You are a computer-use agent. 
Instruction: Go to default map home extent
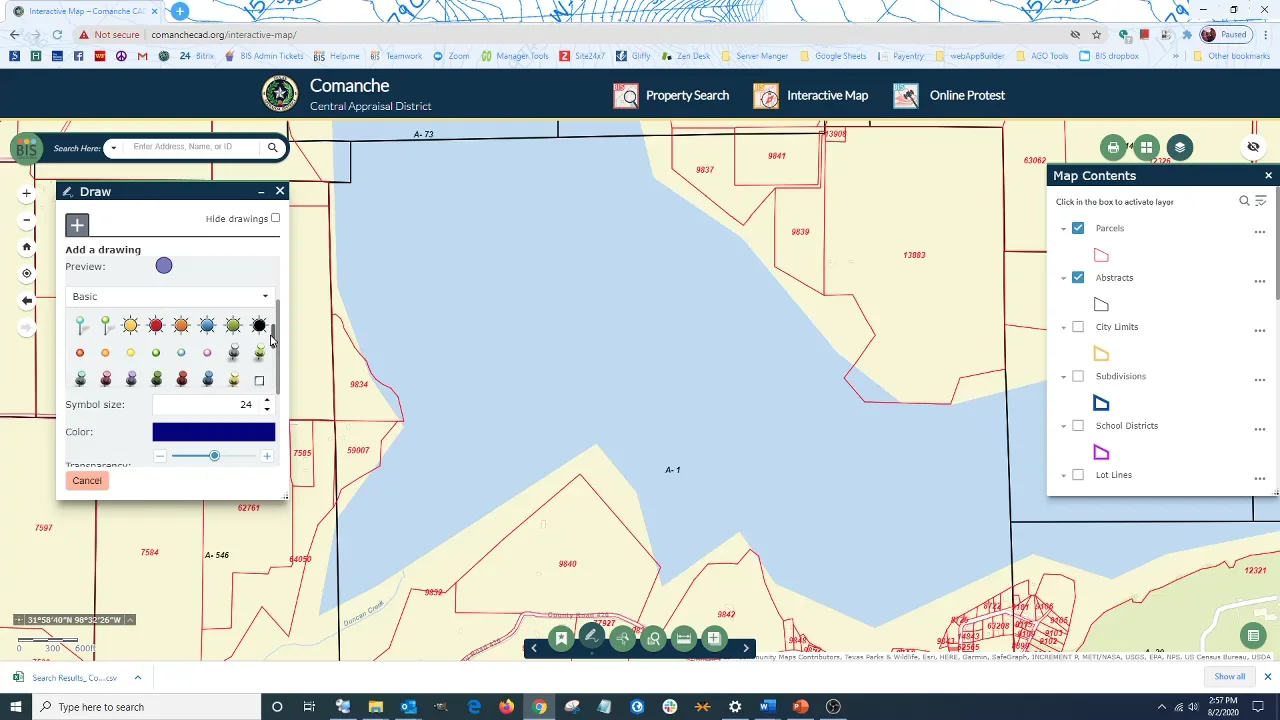(x=27, y=247)
